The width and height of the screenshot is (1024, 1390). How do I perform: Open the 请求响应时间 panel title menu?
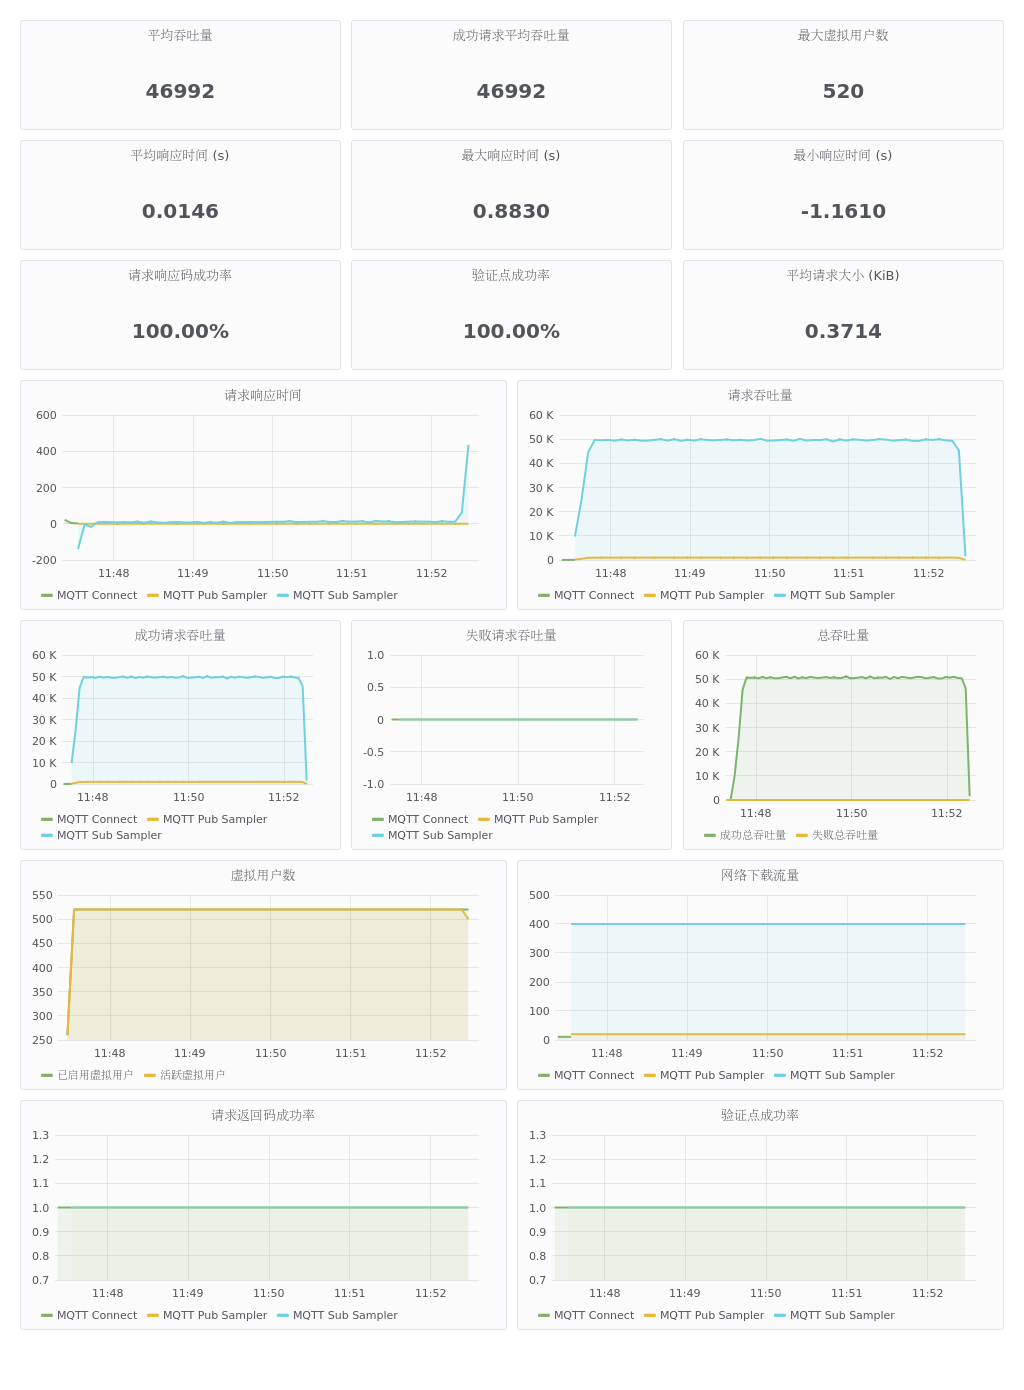[x=263, y=395]
